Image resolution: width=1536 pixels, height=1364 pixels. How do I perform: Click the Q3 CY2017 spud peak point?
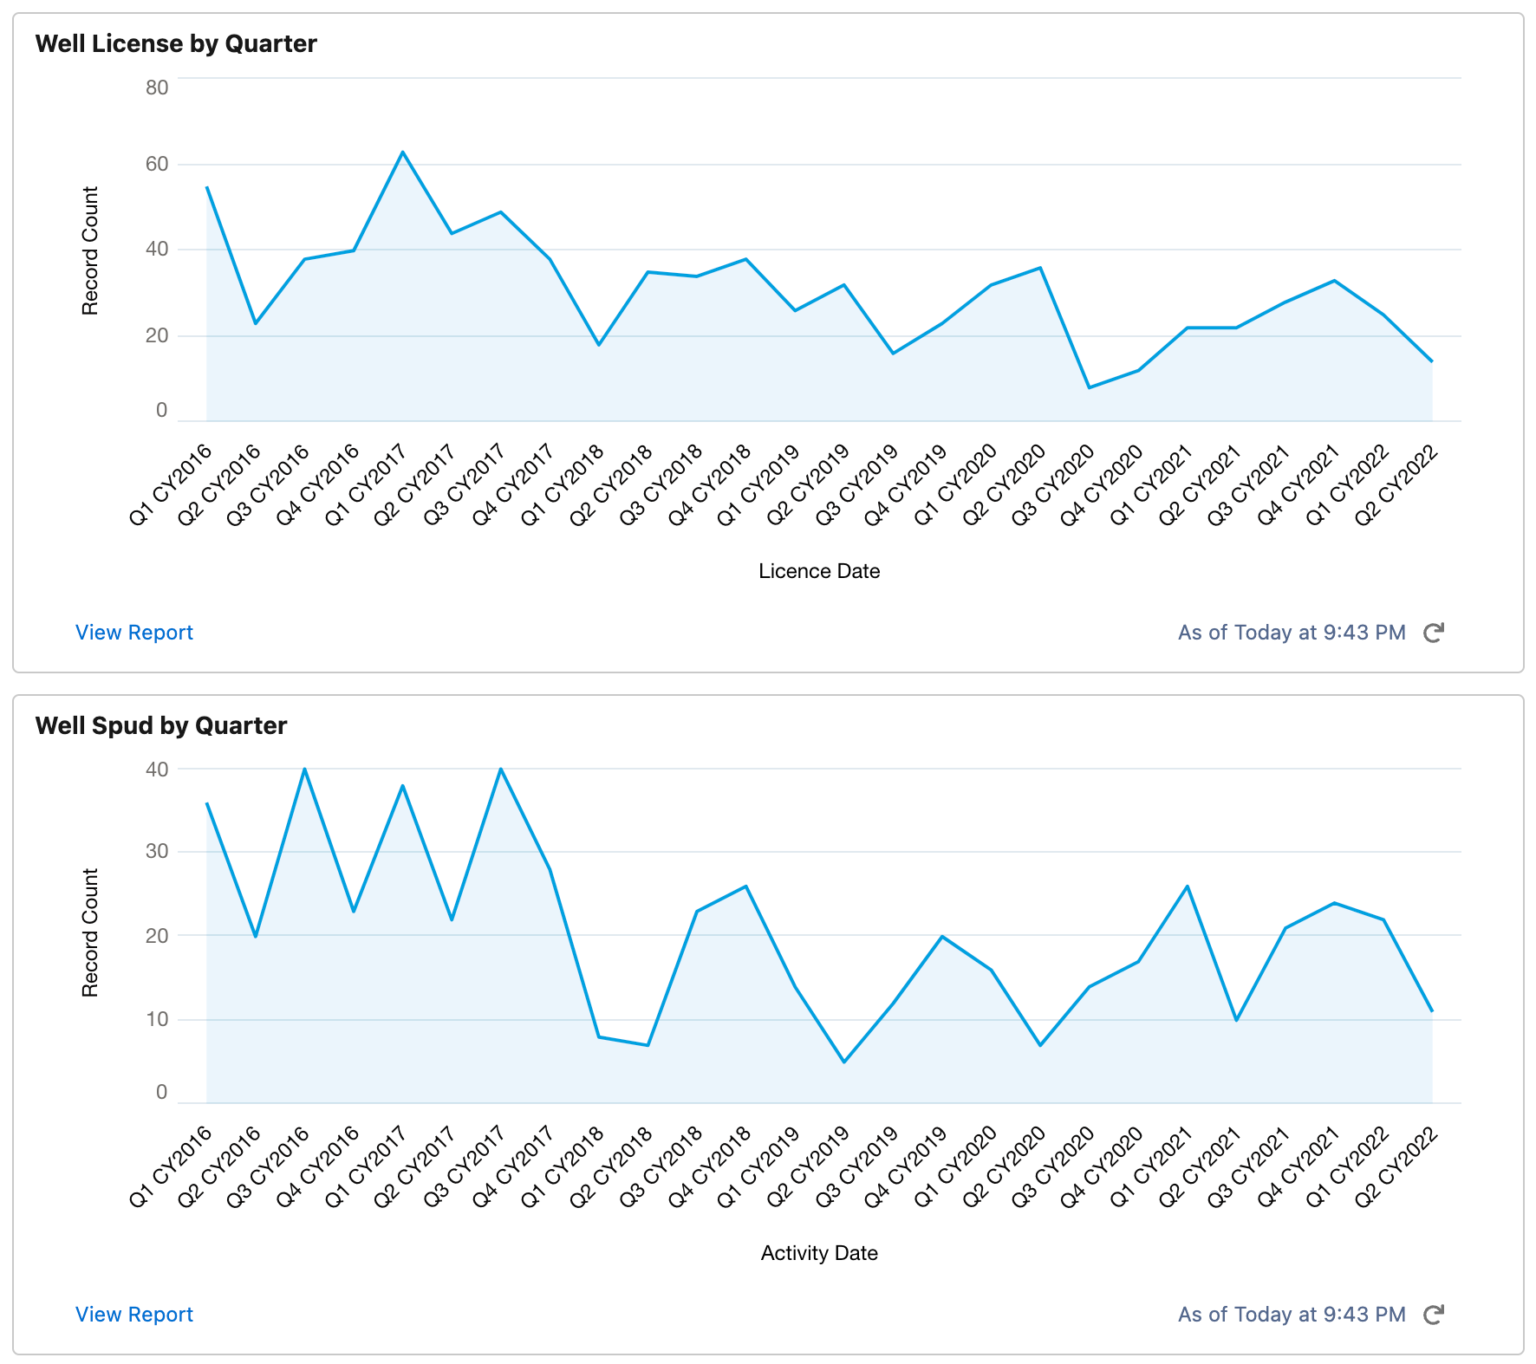(501, 770)
